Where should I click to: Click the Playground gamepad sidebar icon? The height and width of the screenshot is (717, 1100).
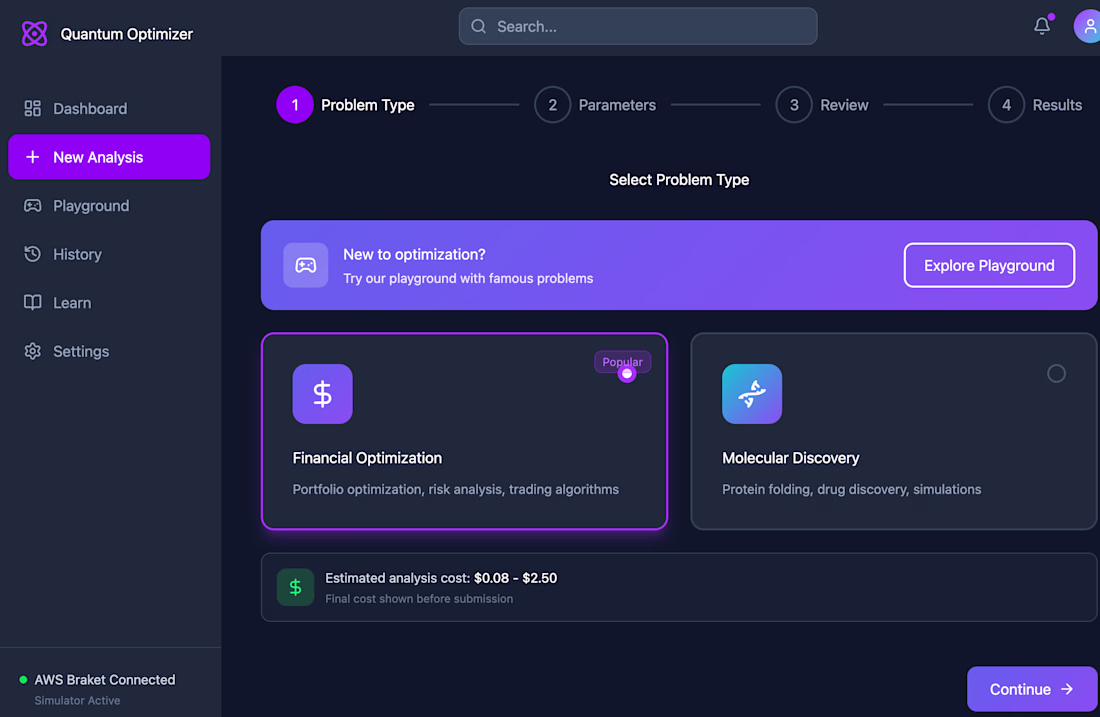pos(32,206)
